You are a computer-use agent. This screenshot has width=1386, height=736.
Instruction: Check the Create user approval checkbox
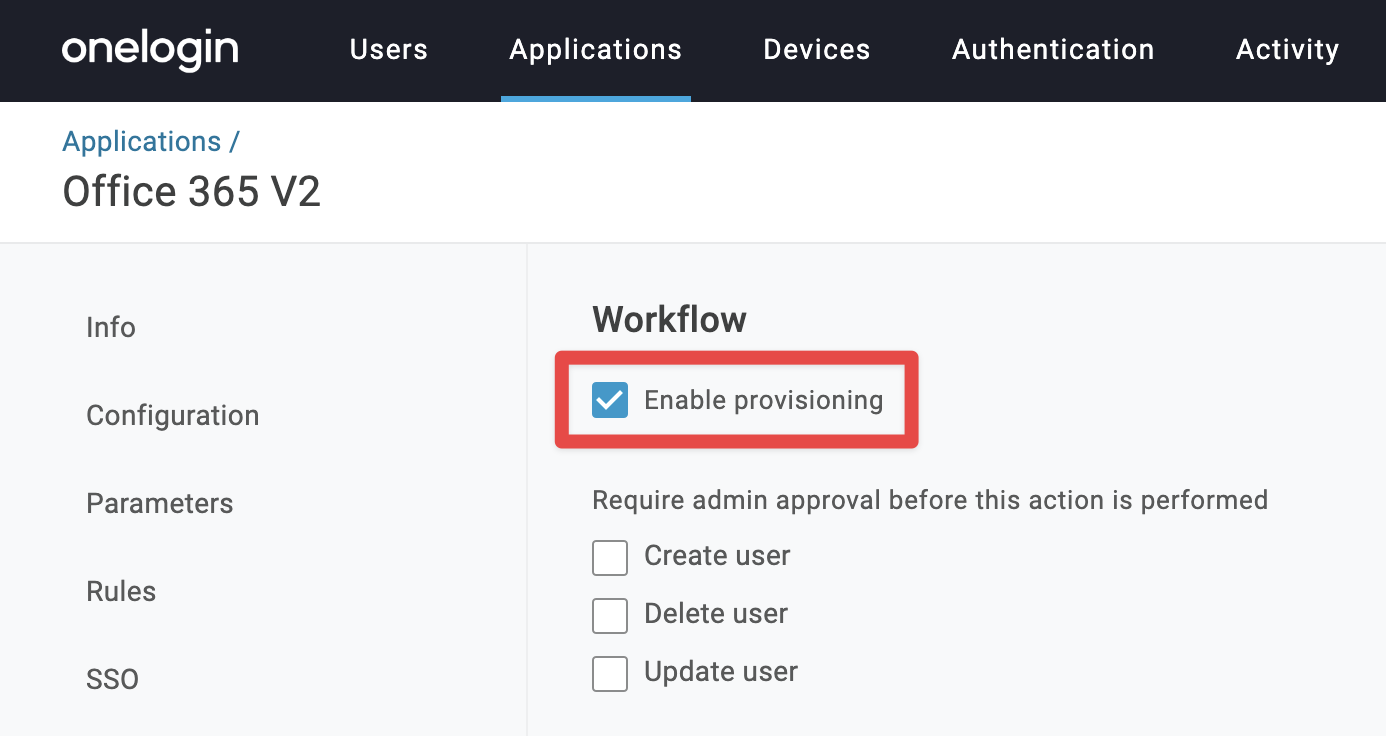pos(610,557)
